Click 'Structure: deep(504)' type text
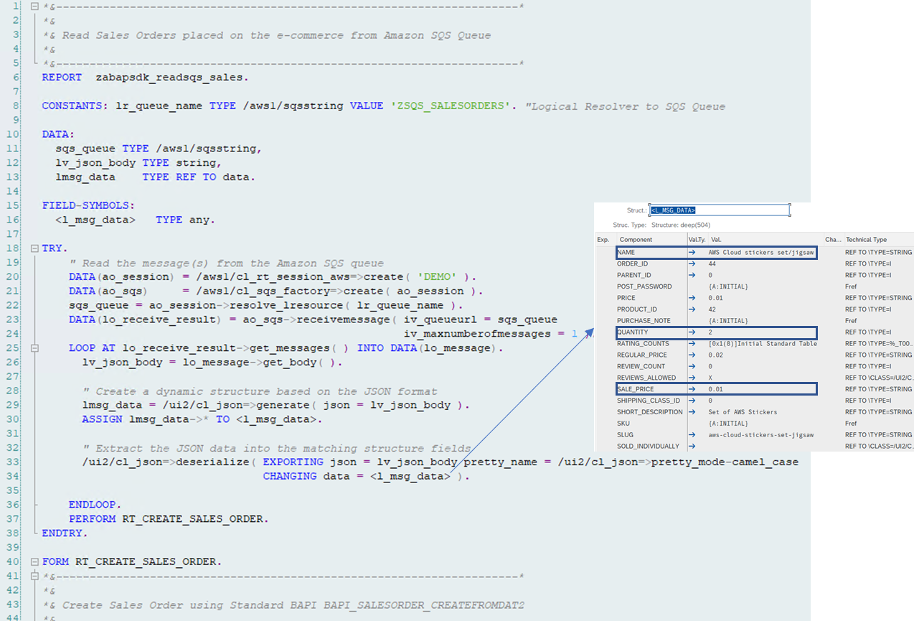Viewport: 914px width, 622px height. coord(681,225)
